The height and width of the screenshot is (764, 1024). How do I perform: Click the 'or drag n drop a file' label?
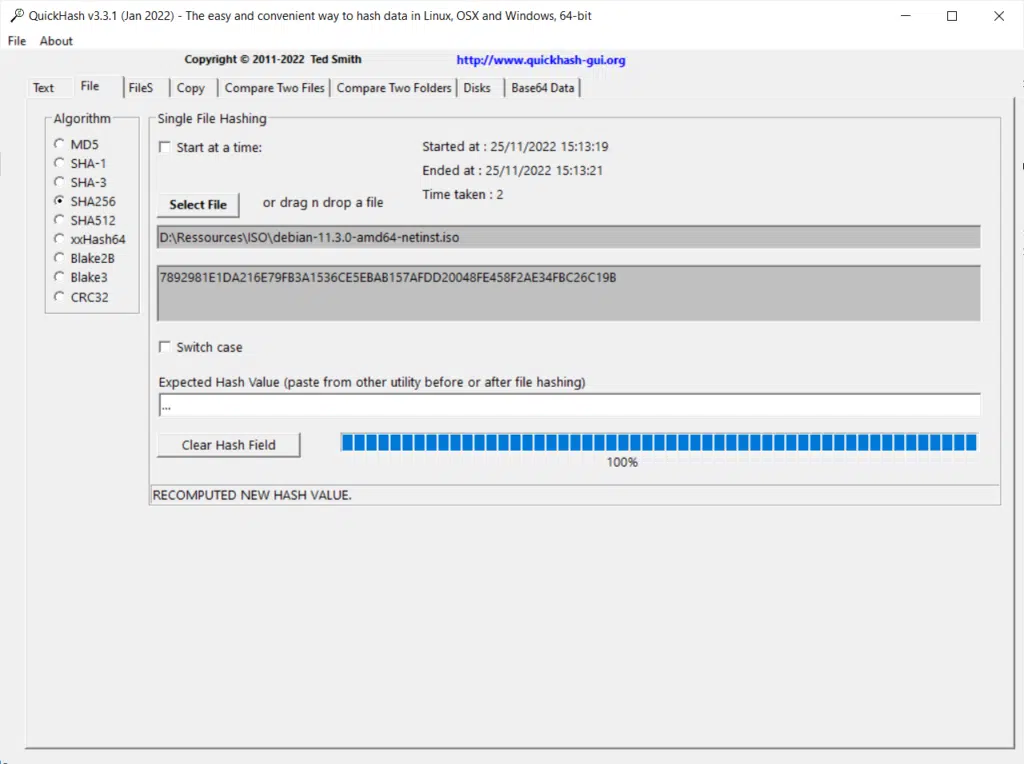tap(323, 202)
